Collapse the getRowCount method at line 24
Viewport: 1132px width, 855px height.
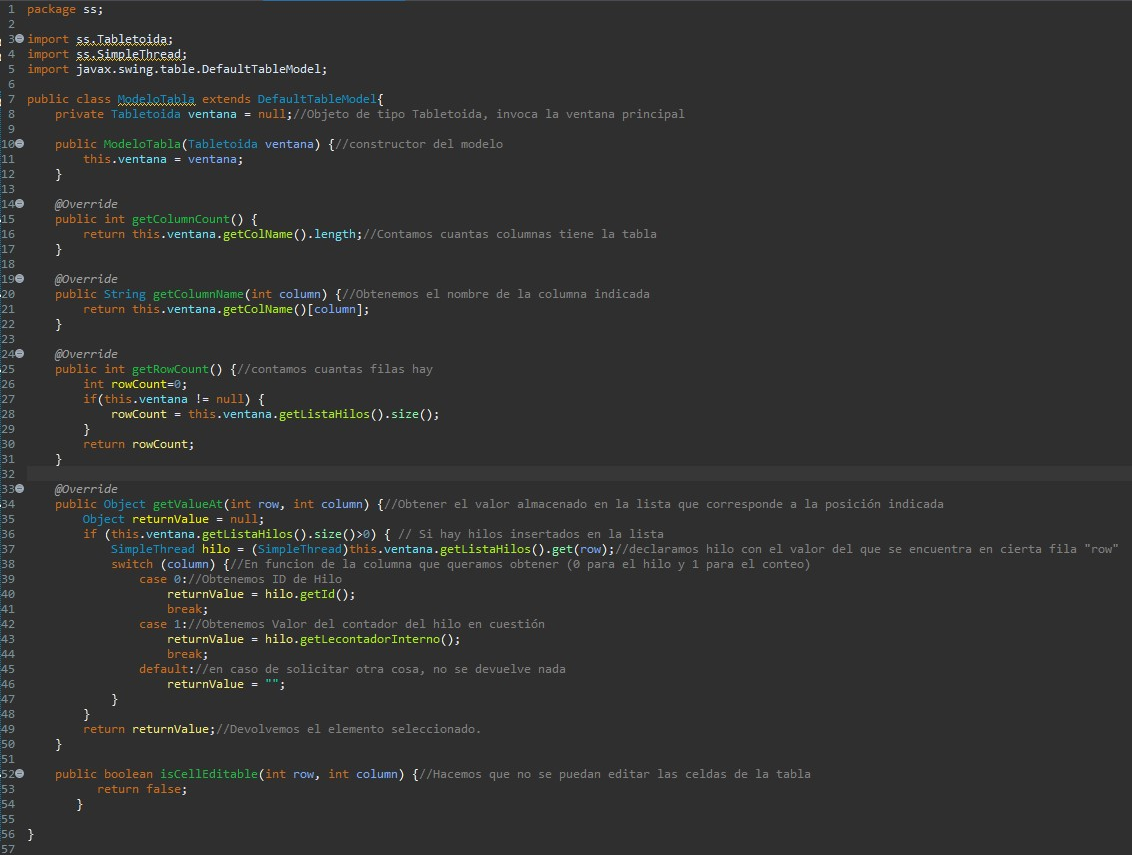click(19, 354)
